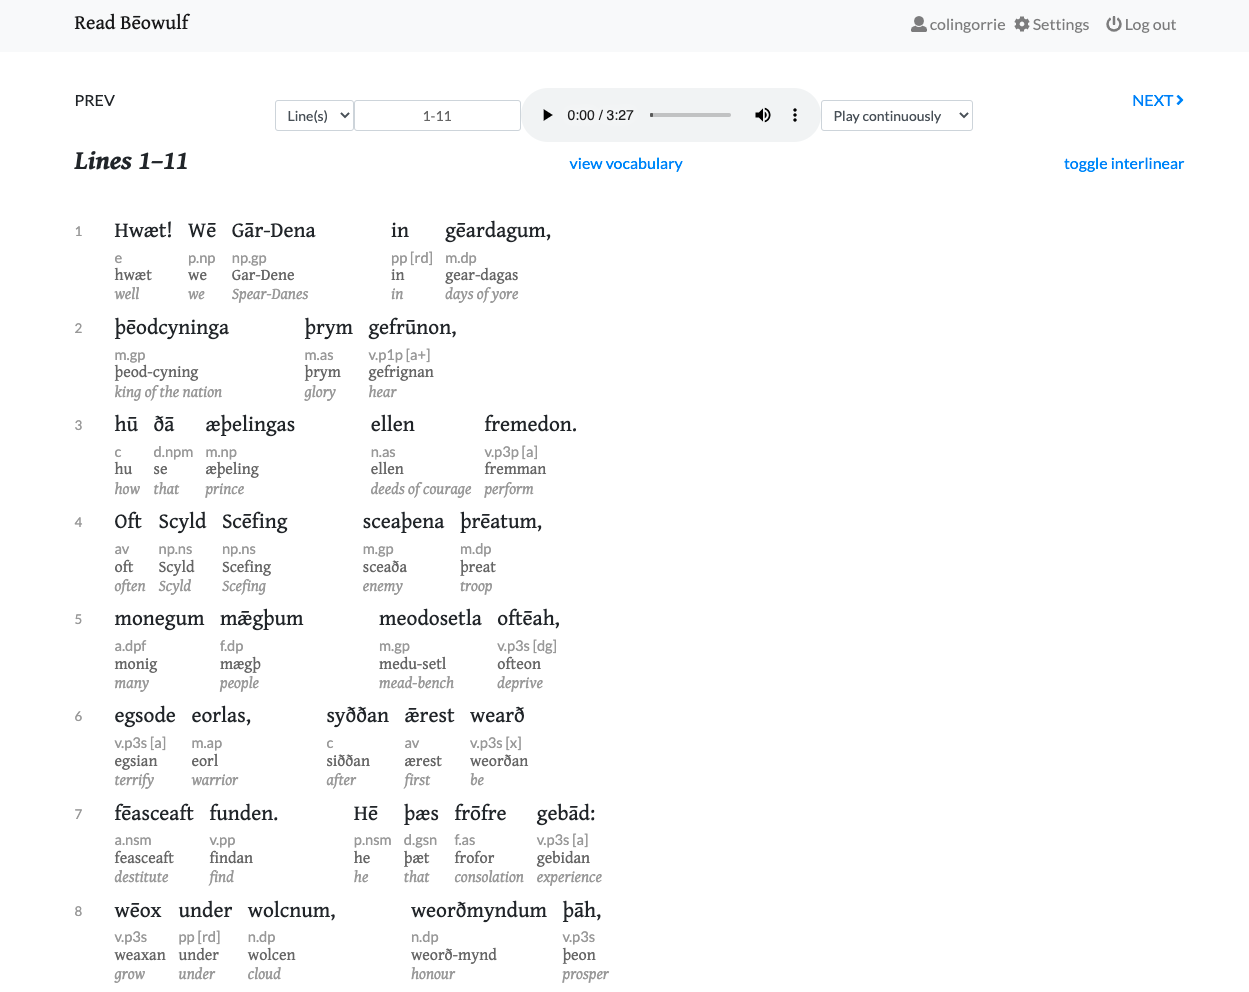Screen dimensions: 1249x992
Task: Click the word æþelingas
Action: click(x=250, y=425)
